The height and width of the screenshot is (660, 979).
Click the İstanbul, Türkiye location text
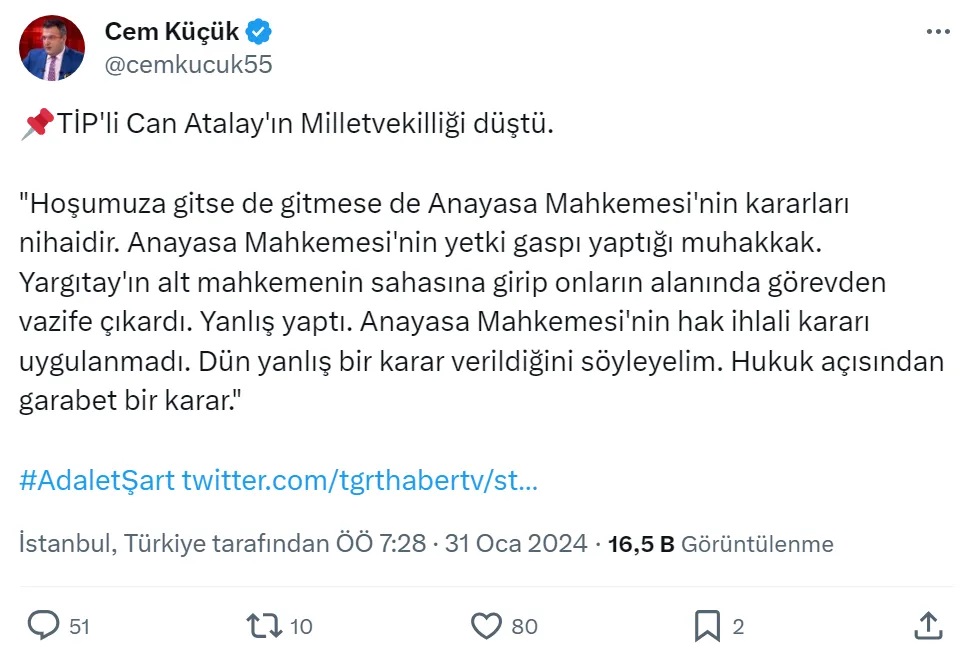tap(112, 543)
